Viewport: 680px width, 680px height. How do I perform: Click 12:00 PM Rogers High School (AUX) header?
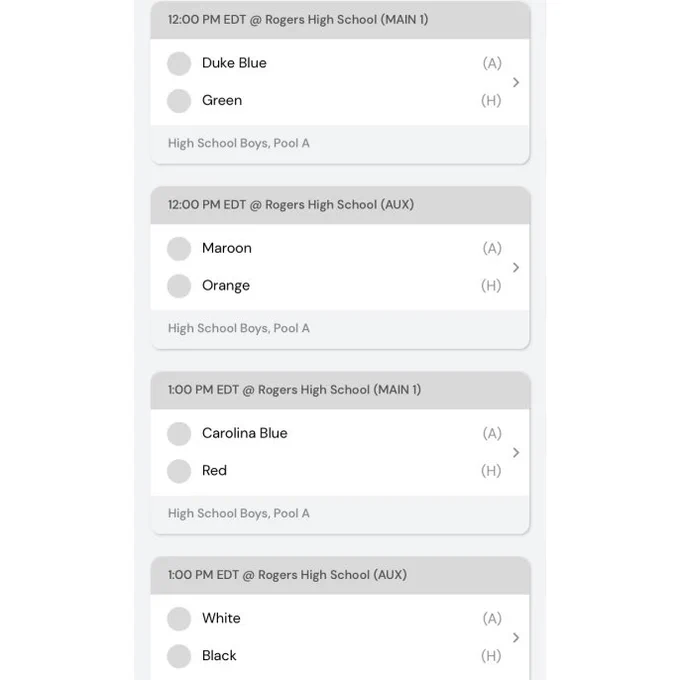[x=340, y=205]
